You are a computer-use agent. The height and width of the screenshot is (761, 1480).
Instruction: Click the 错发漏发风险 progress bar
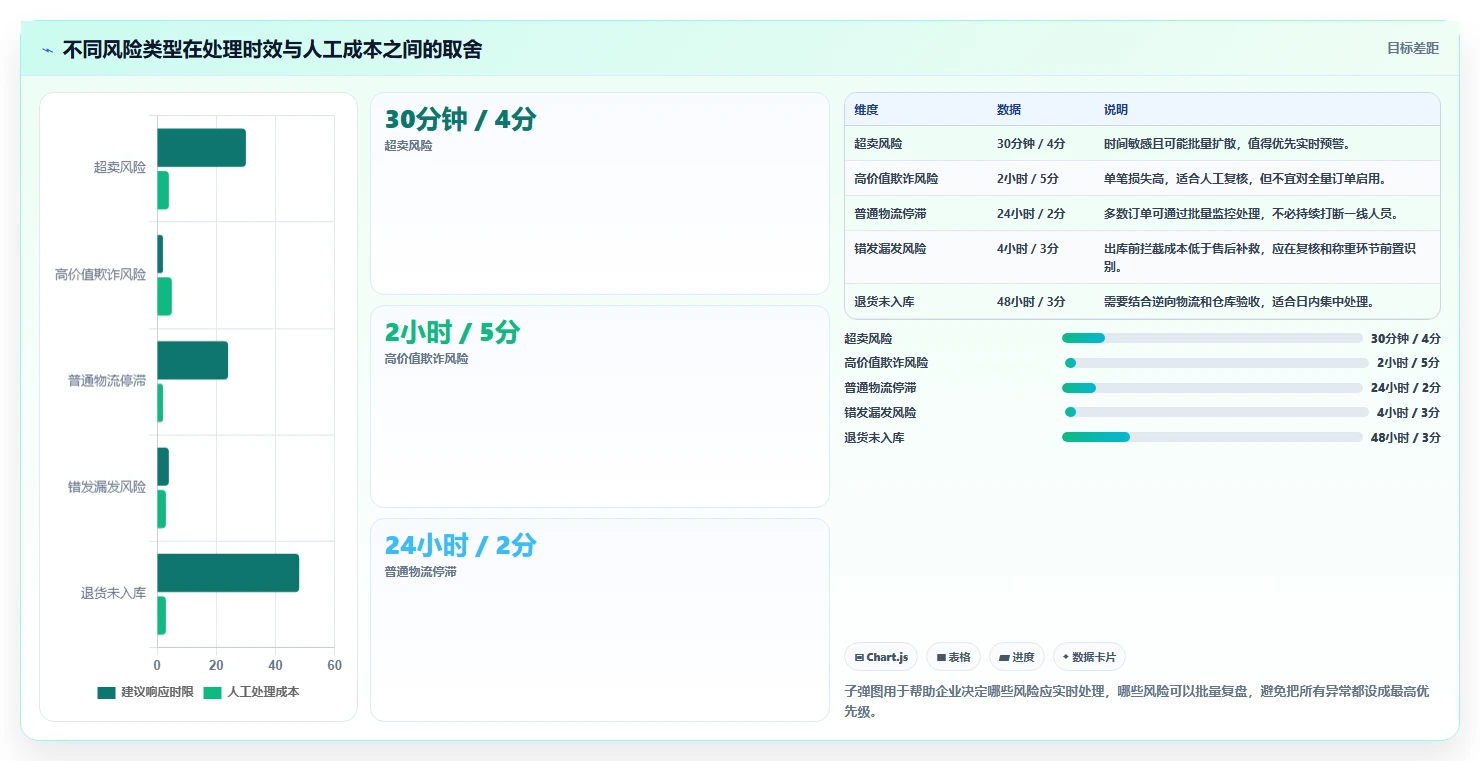click(x=1215, y=412)
